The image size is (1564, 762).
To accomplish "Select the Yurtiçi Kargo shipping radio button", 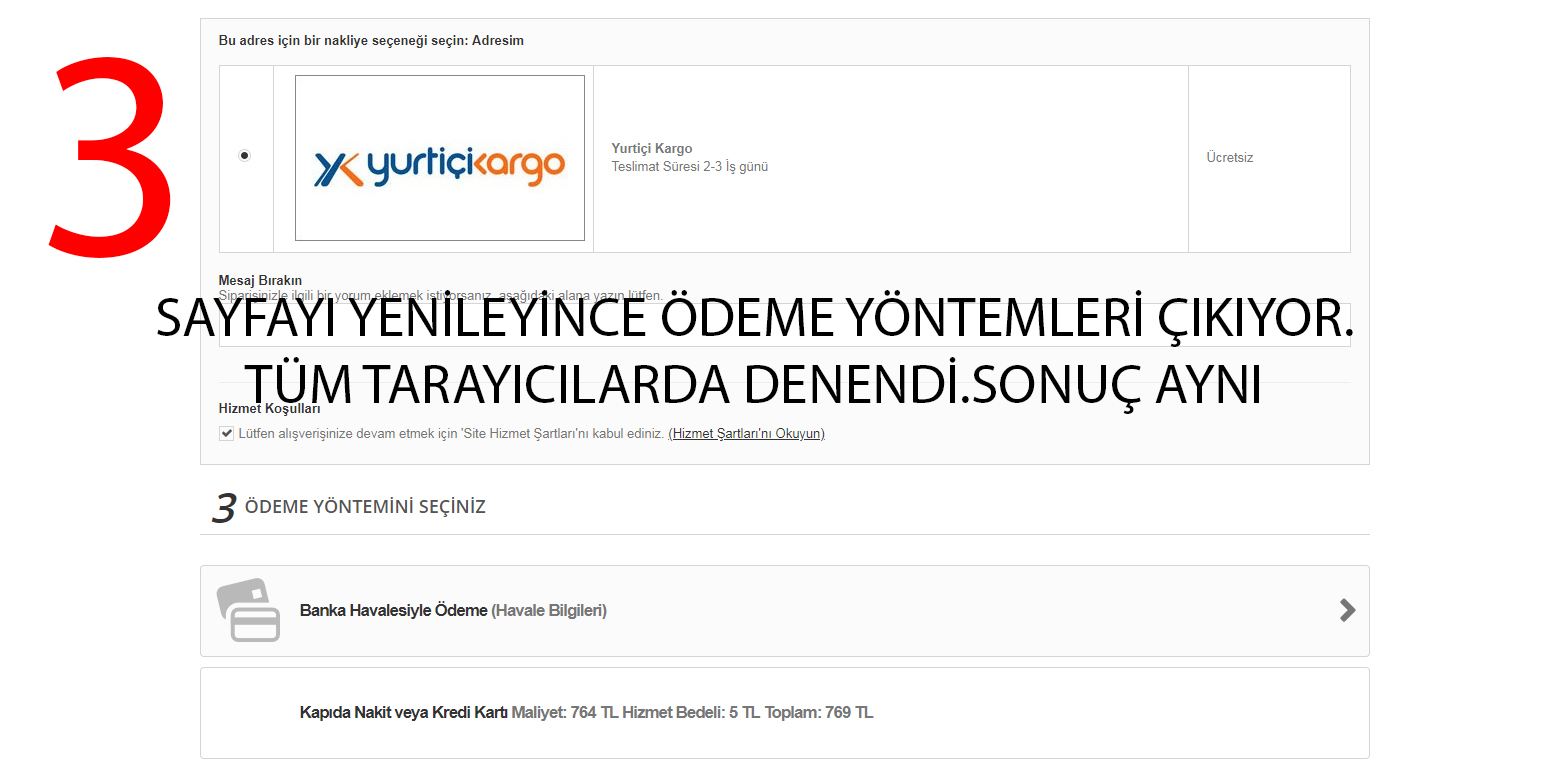I will point(245,156).
